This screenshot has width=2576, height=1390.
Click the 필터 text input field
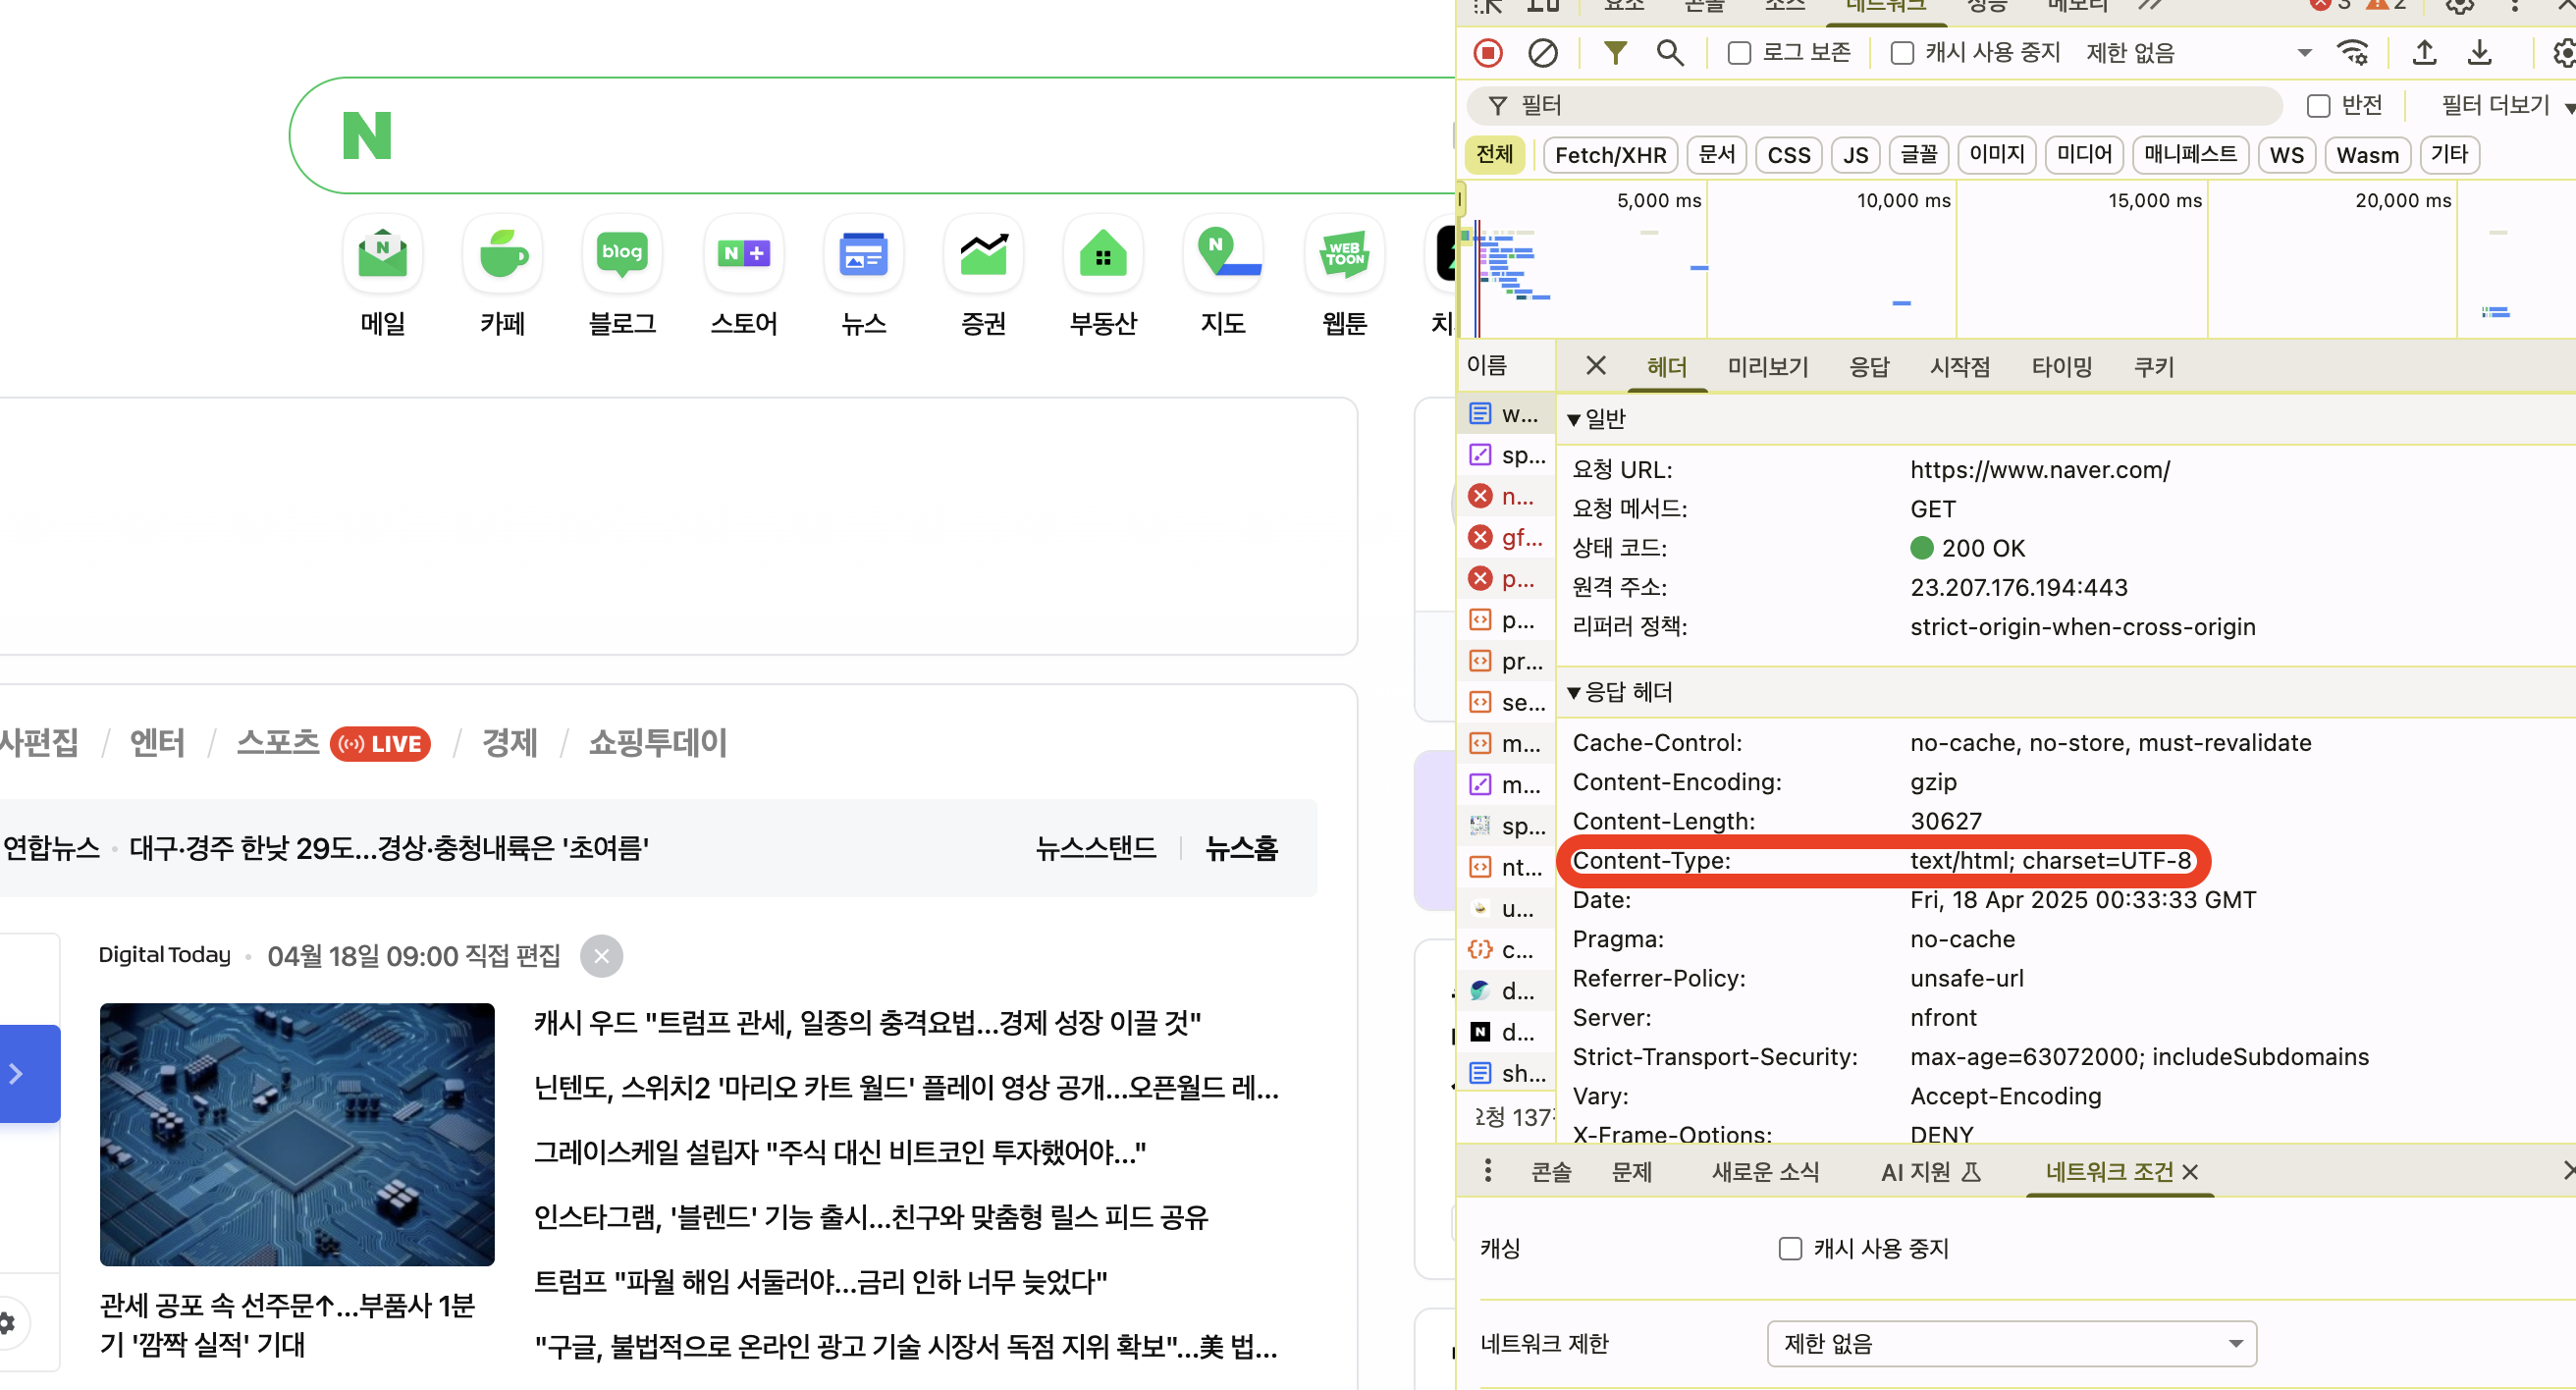(x=1880, y=106)
